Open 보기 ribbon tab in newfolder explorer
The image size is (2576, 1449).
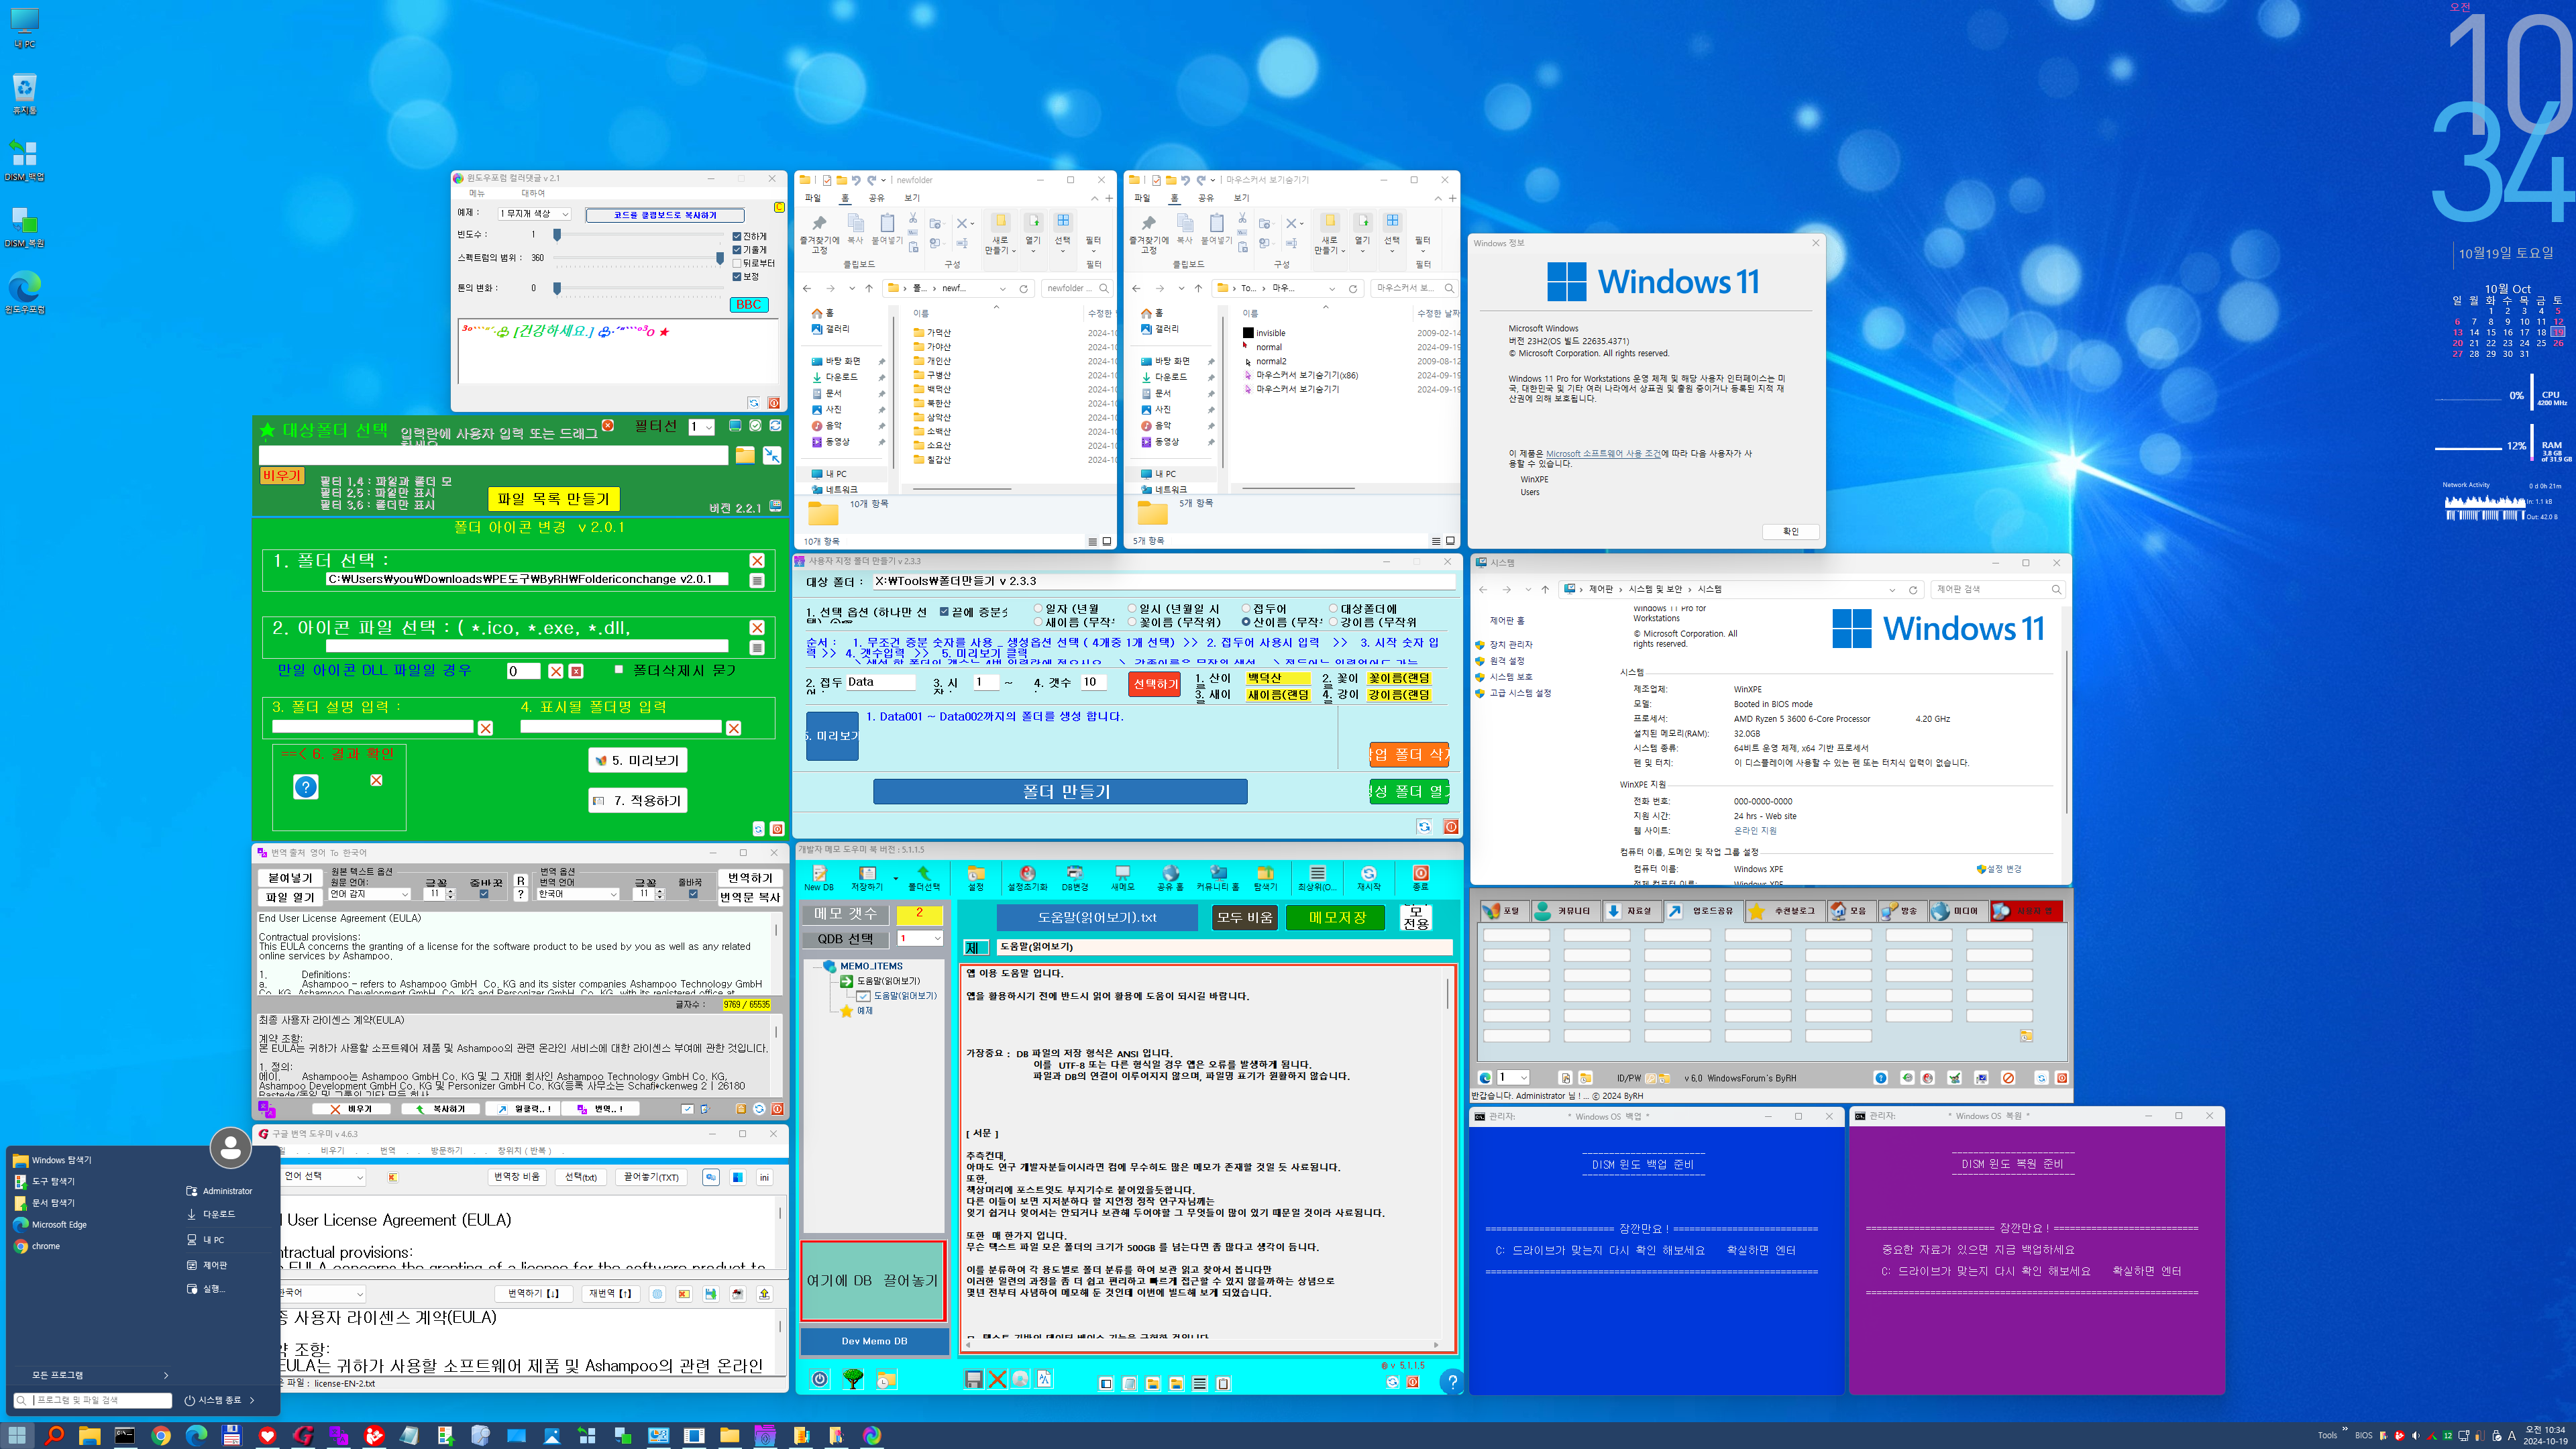(x=912, y=198)
